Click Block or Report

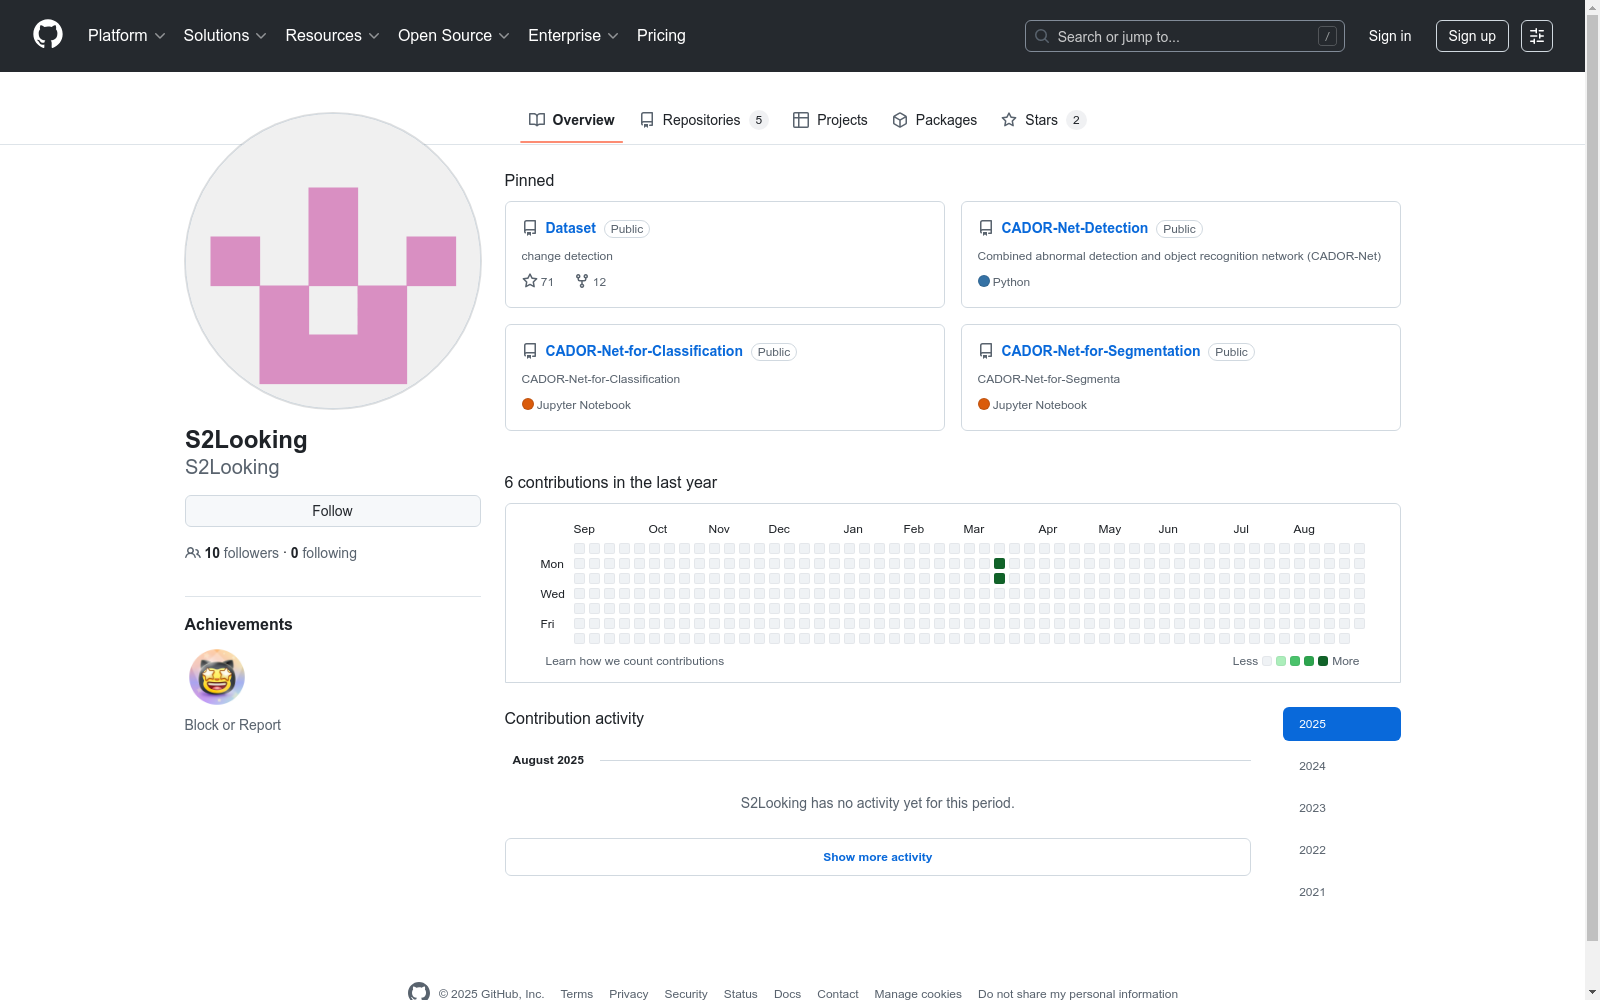tap(233, 725)
